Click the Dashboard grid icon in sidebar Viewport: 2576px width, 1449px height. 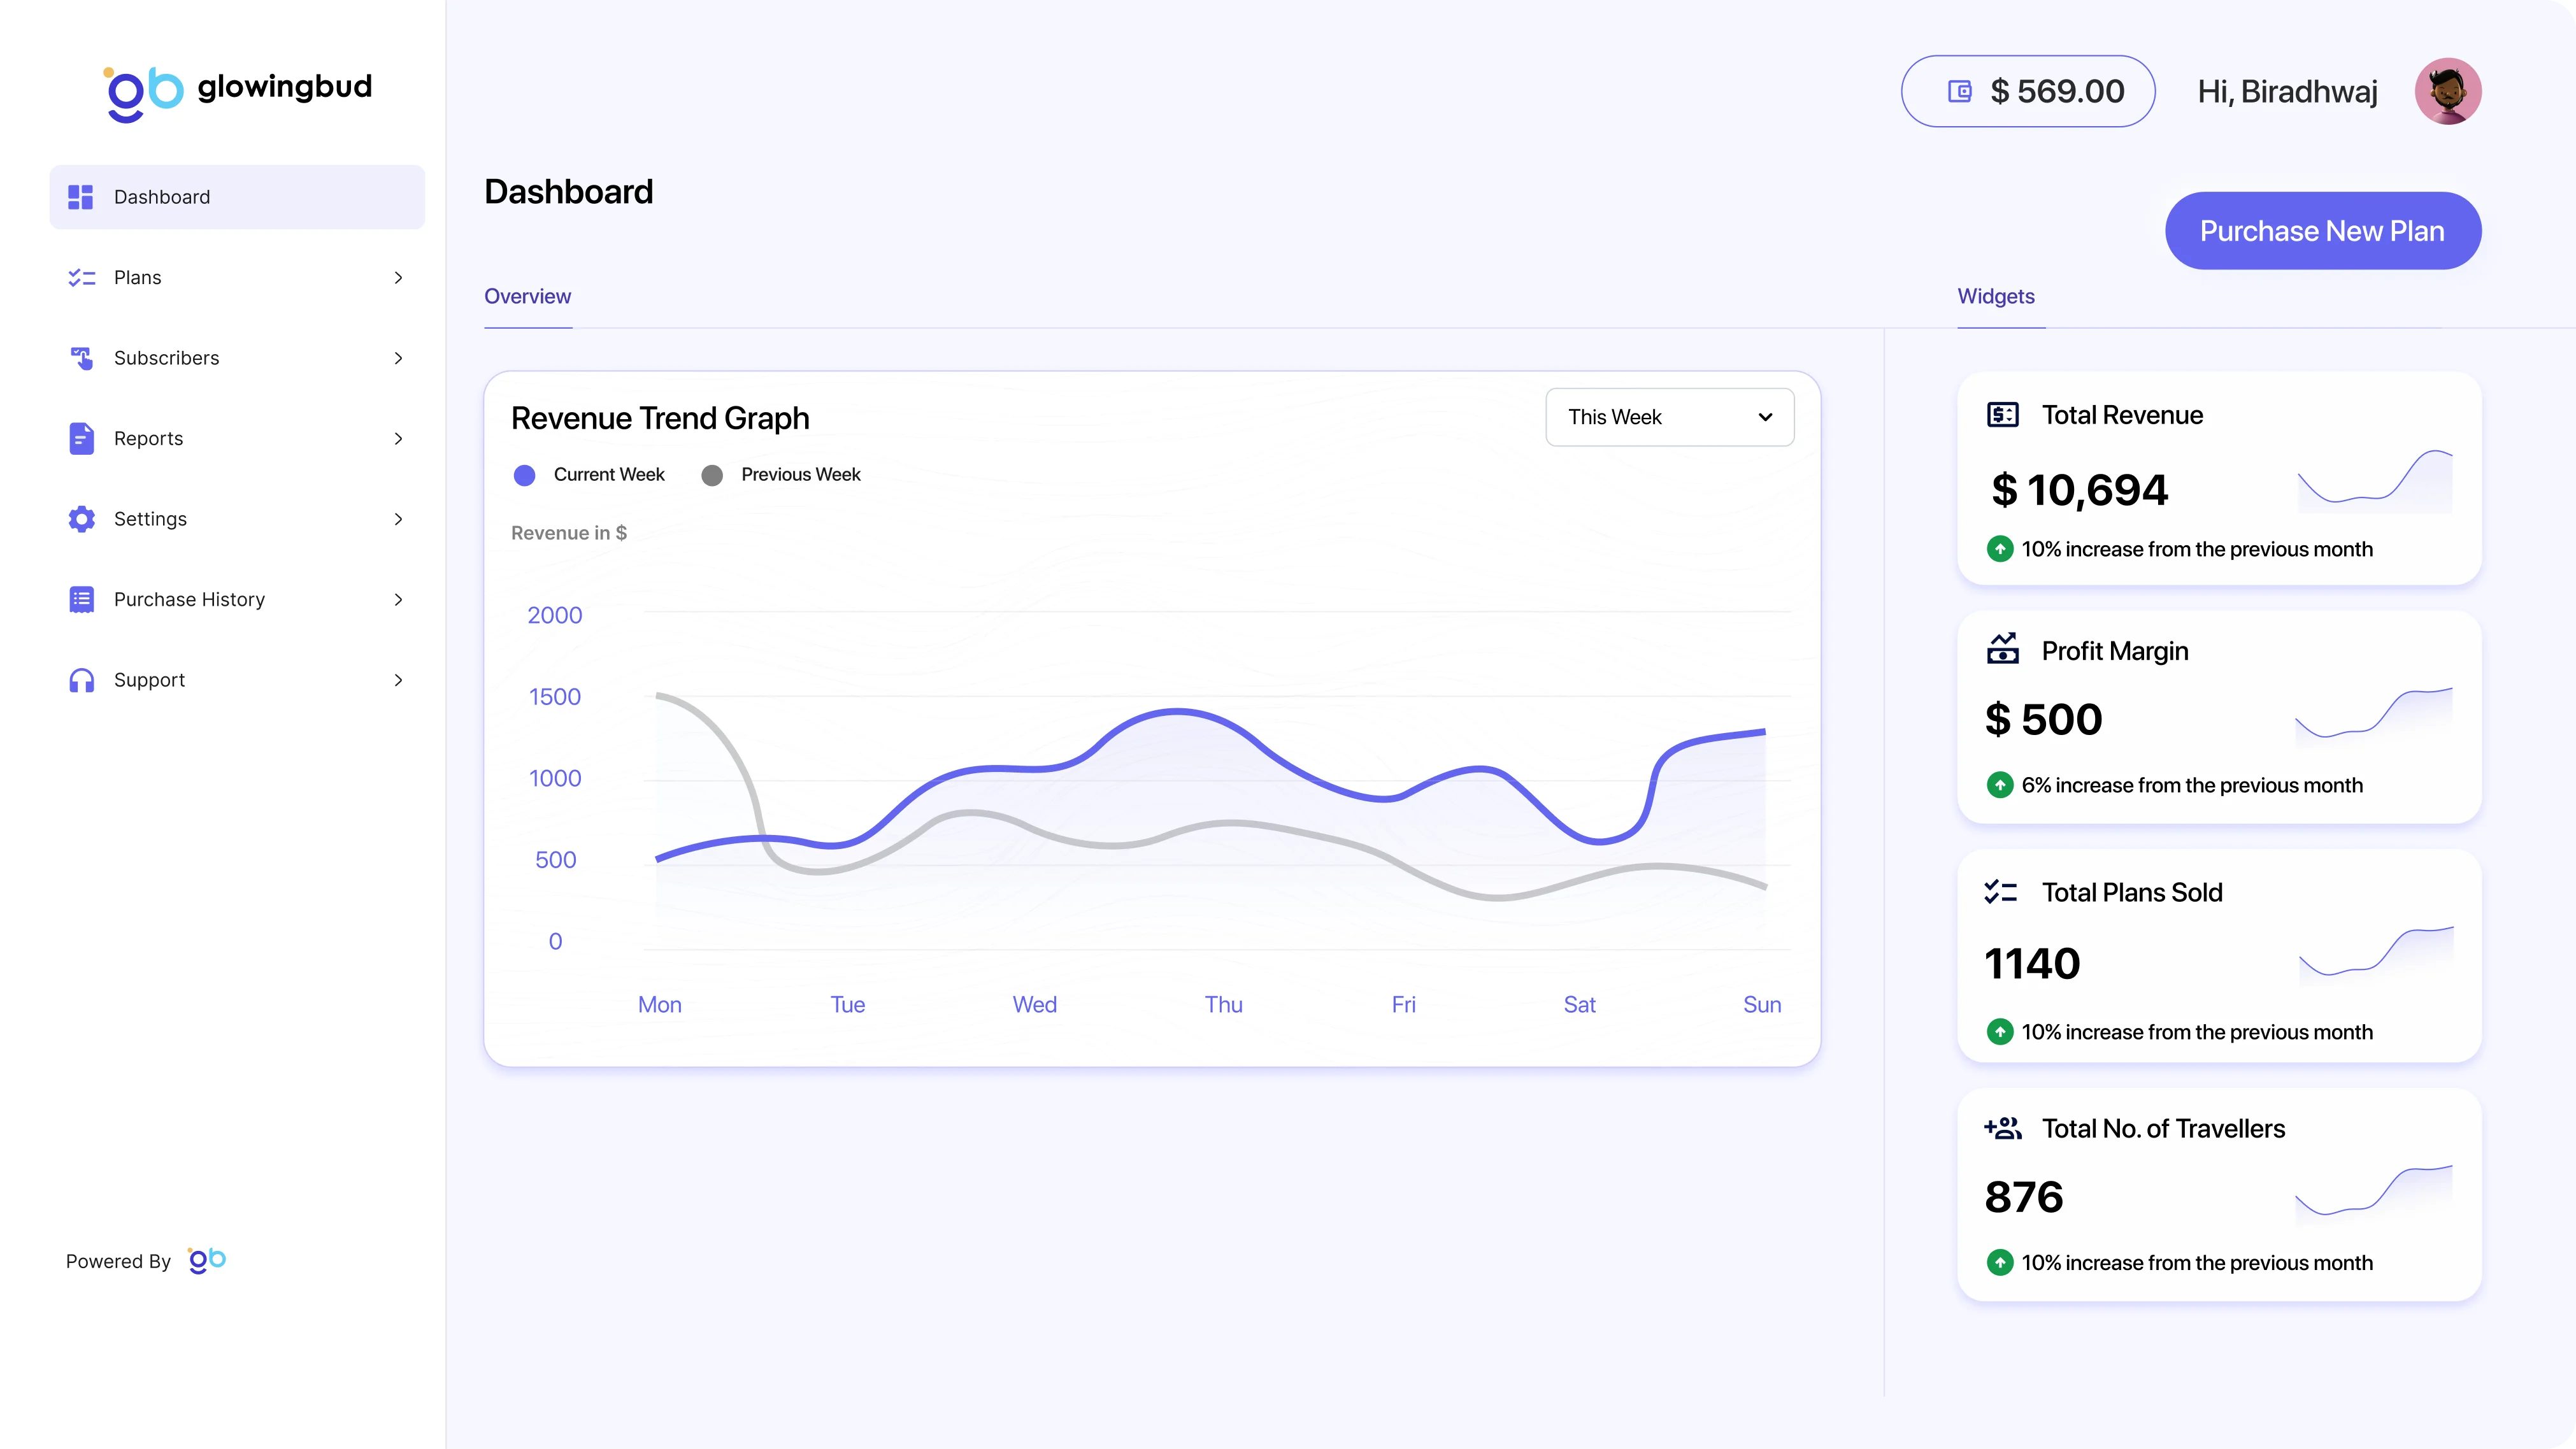81,197
